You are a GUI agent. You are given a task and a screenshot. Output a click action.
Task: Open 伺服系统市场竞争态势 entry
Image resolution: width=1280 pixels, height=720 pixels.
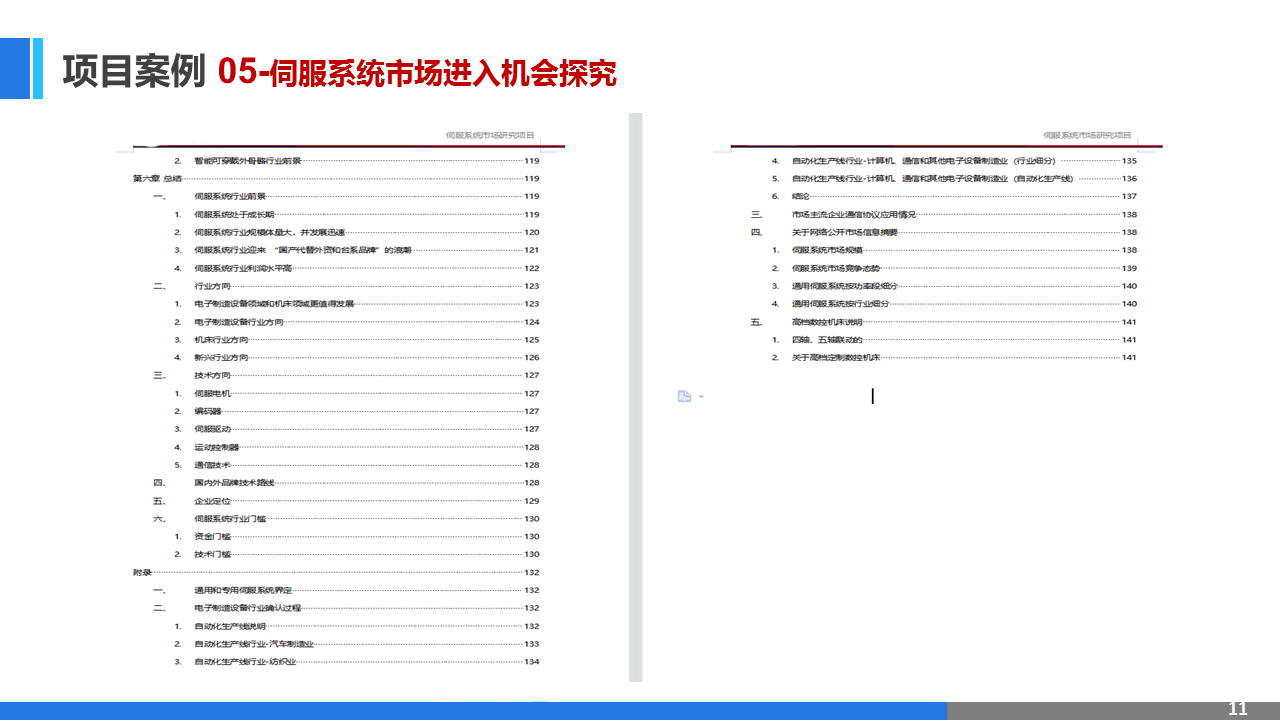tap(836, 268)
